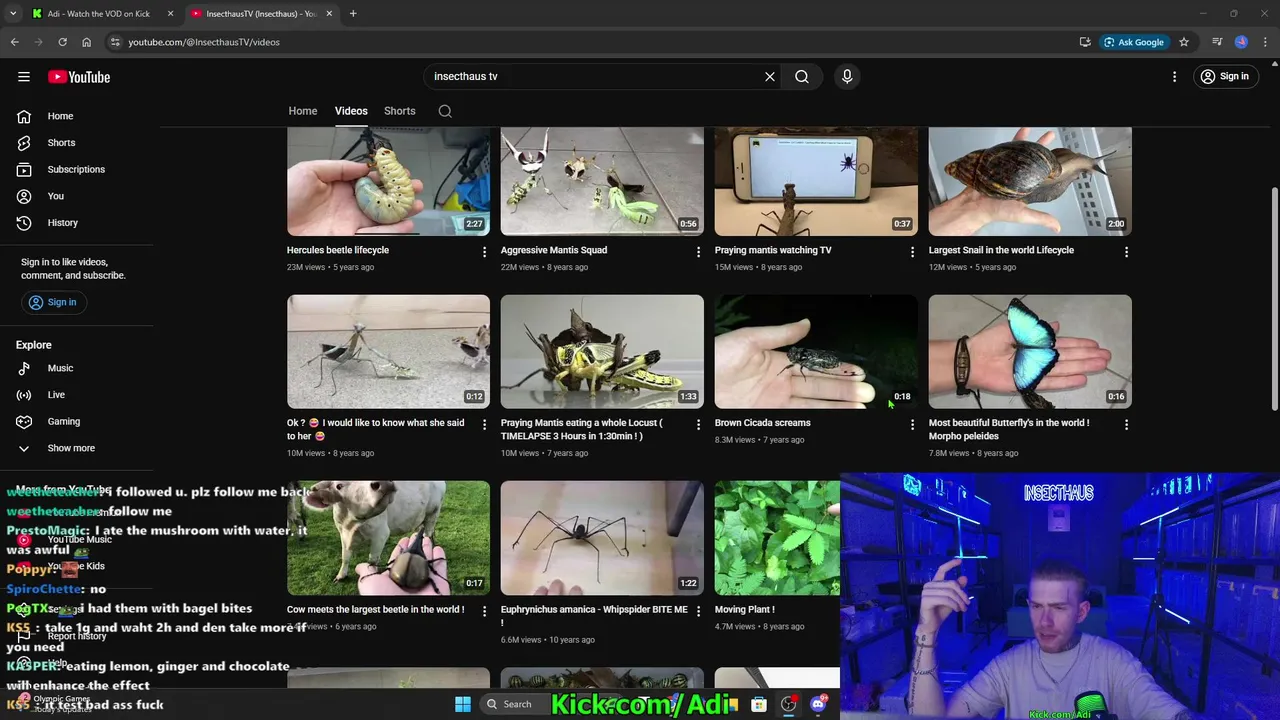
Task: Start voice search with microphone
Action: 847,76
